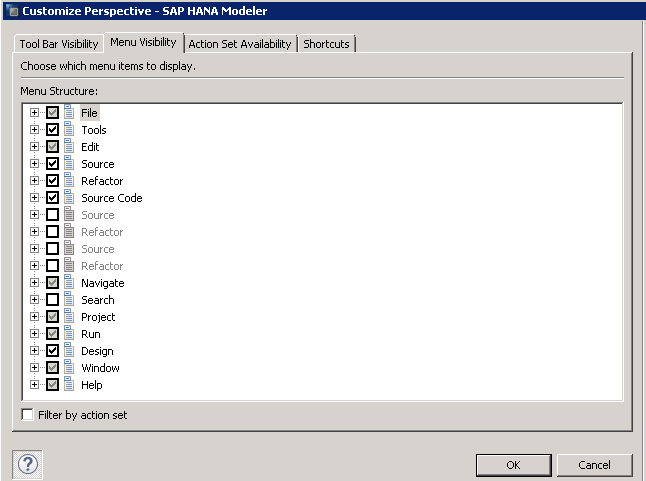Click the menu icon beside Project

tap(69, 317)
